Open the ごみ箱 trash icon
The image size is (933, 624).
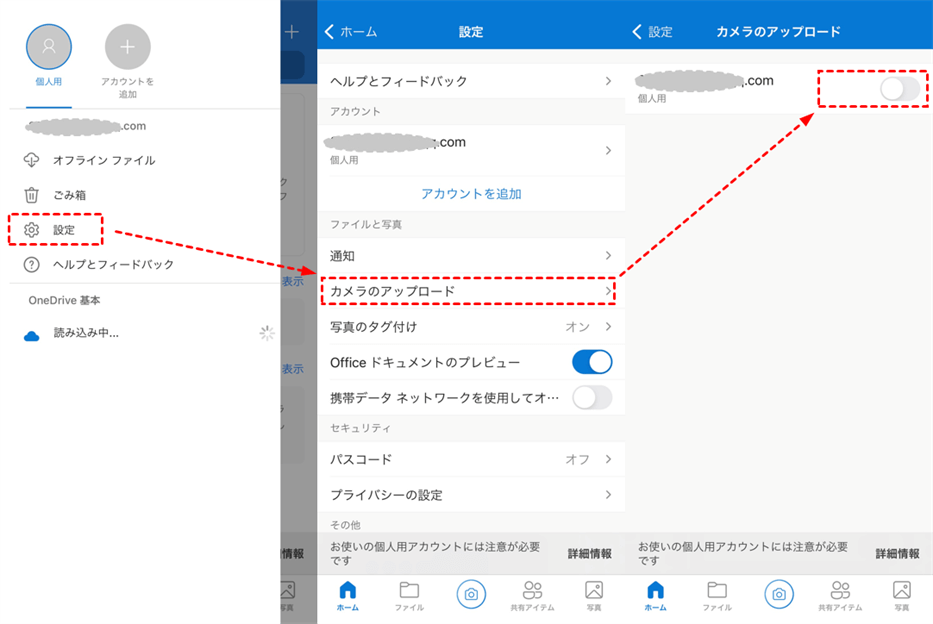click(x=31, y=195)
